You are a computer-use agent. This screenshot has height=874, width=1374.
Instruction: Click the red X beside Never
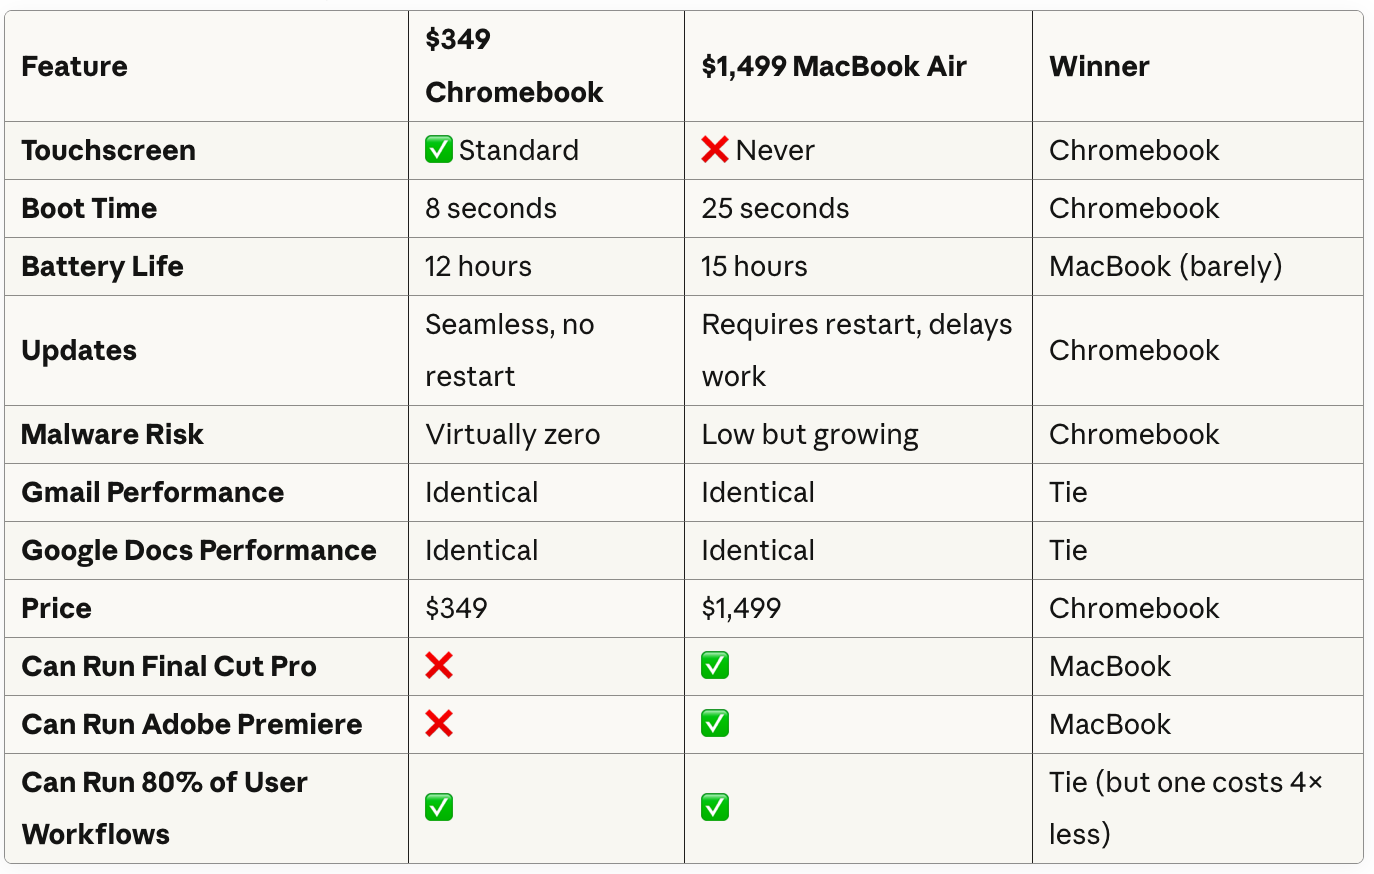point(715,150)
